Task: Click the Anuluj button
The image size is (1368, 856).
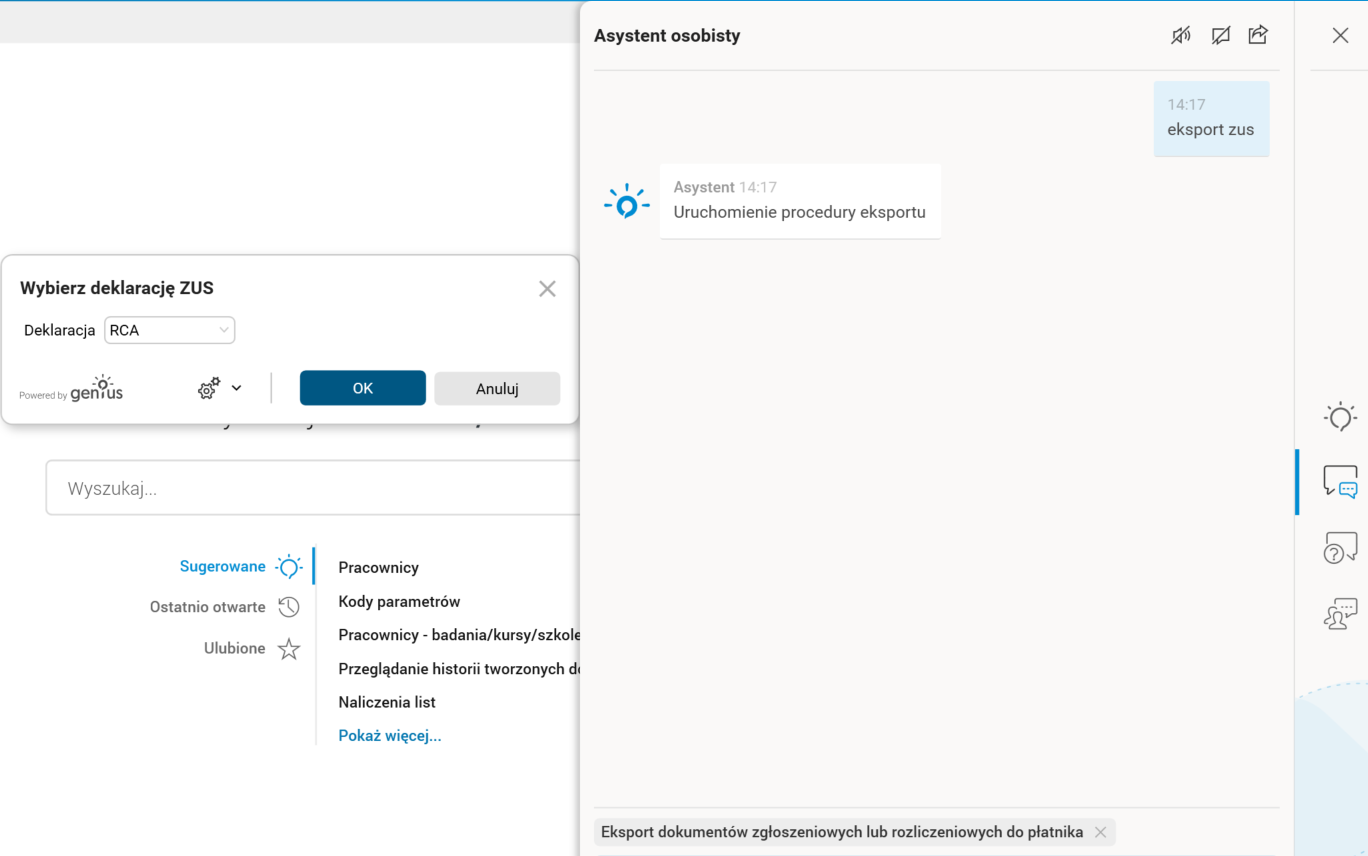Action: pos(497,388)
